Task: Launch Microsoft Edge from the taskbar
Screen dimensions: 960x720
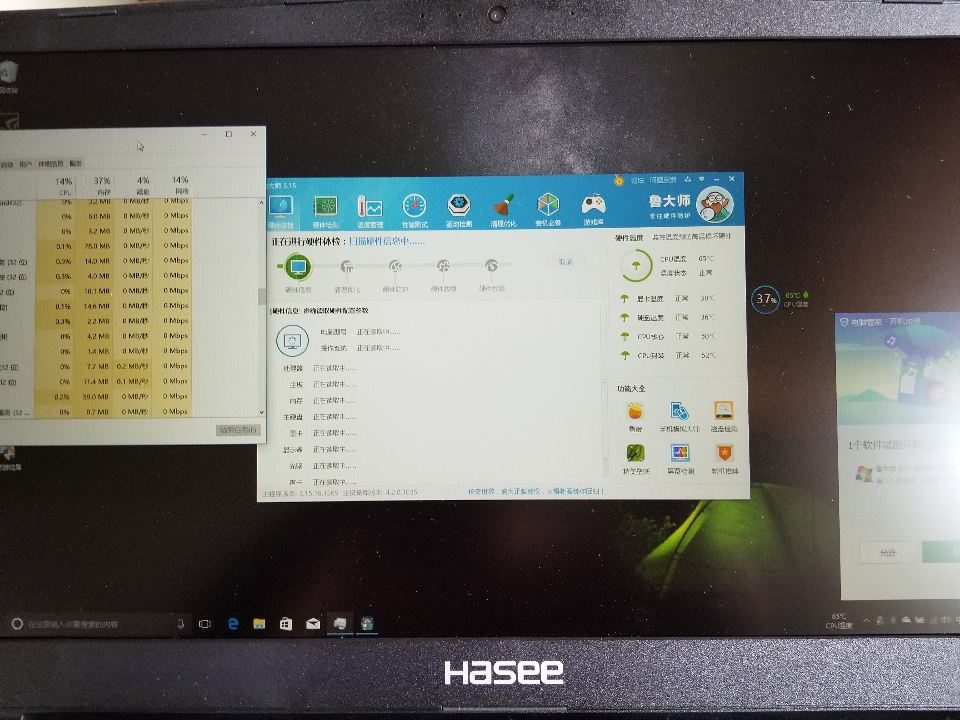Action: click(x=233, y=624)
